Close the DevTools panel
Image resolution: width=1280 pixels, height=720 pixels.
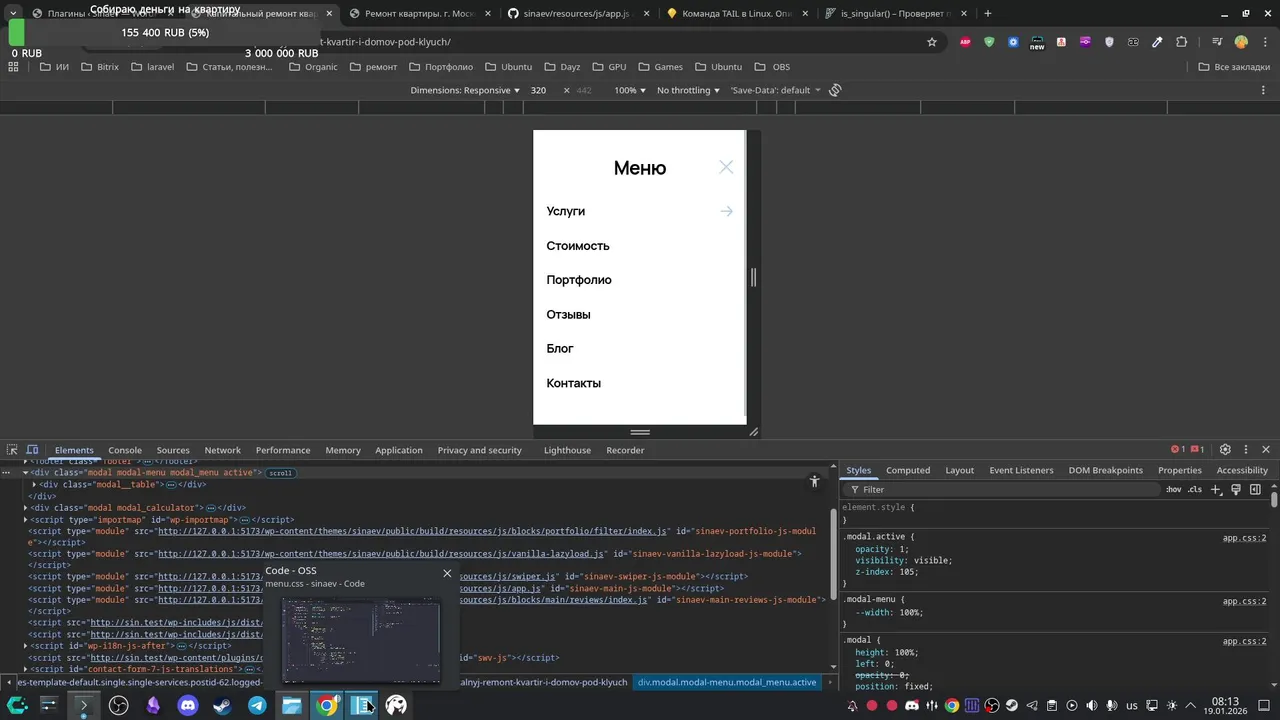coord(1266,450)
